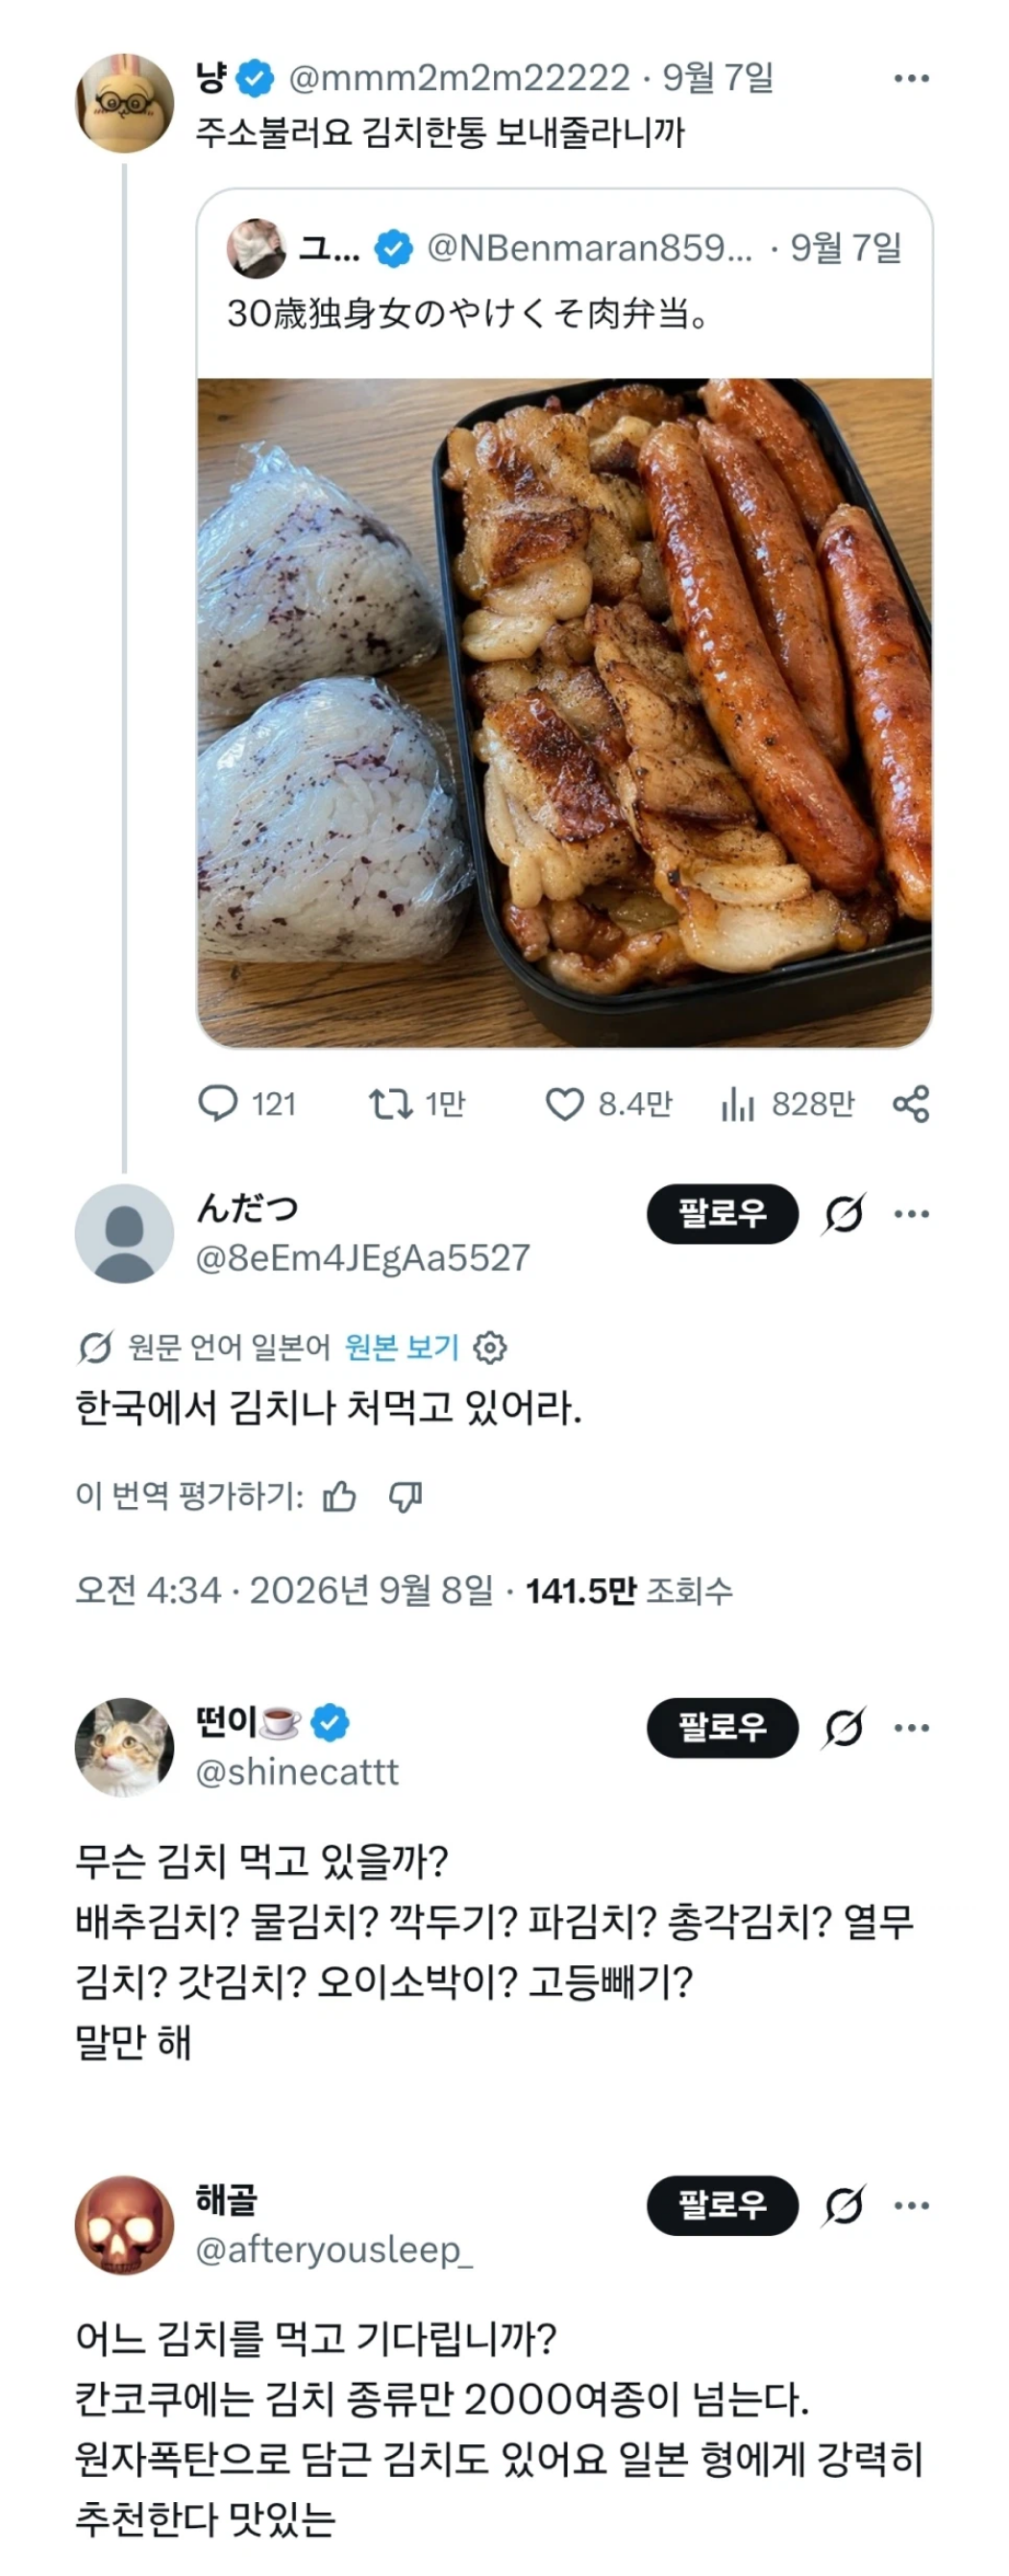Follow 떤이 @shinecattt

(722, 1727)
